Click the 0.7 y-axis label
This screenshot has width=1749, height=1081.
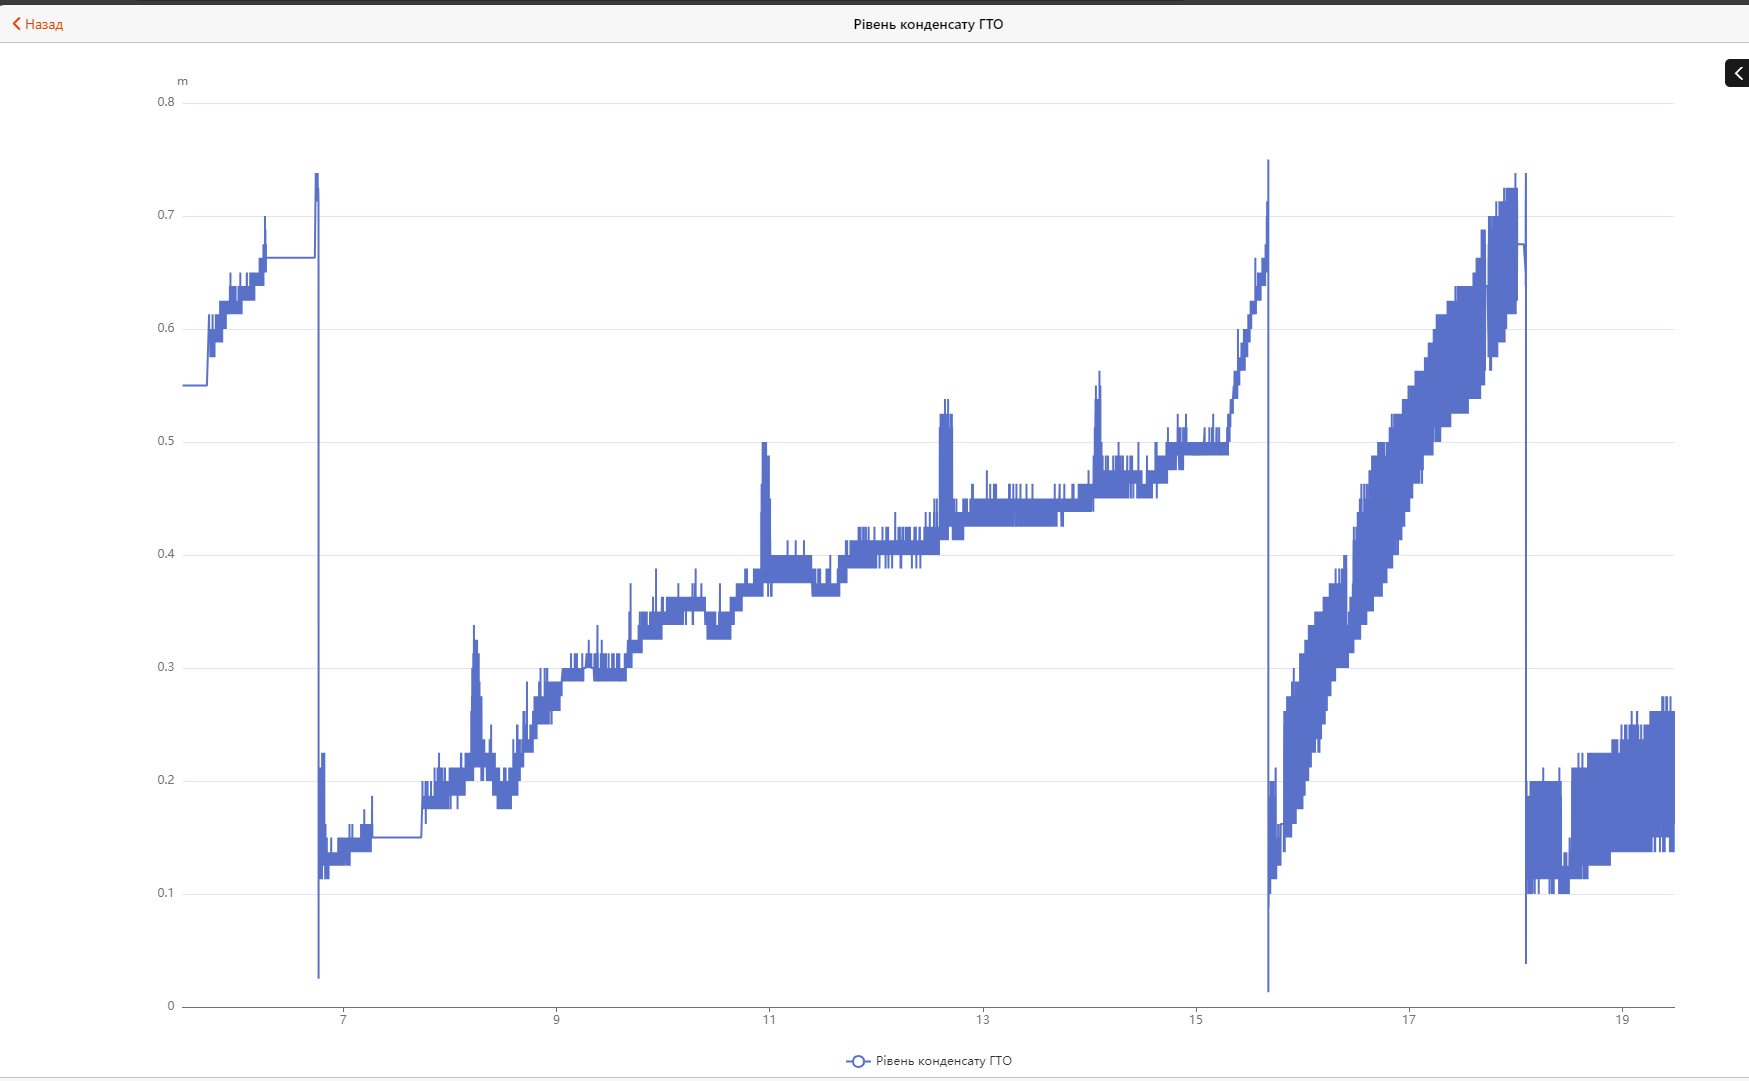tap(165, 215)
